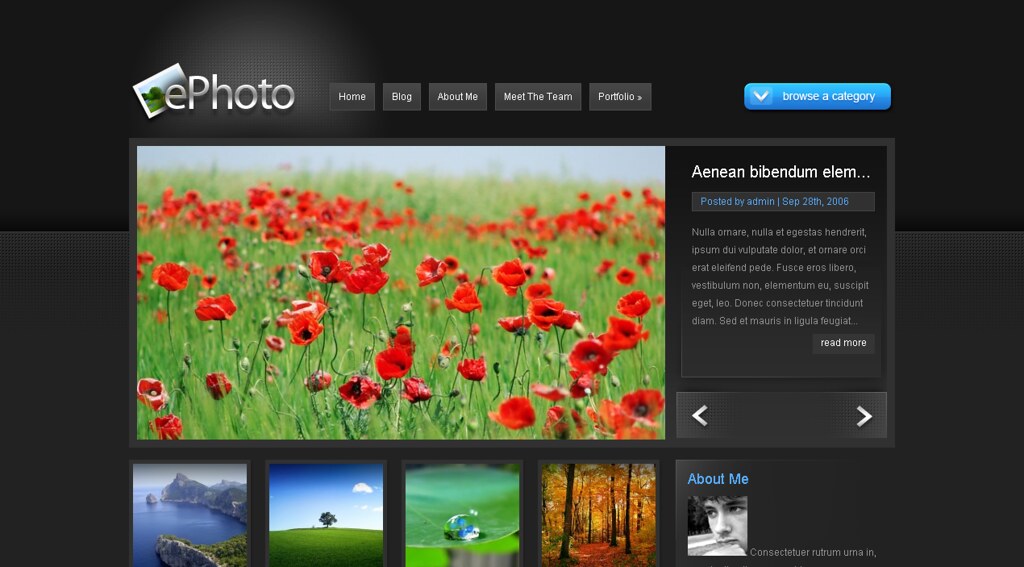The width and height of the screenshot is (1024, 567).
Task: Click the 'Sep 28th, 2006' post date
Action: [815, 201]
